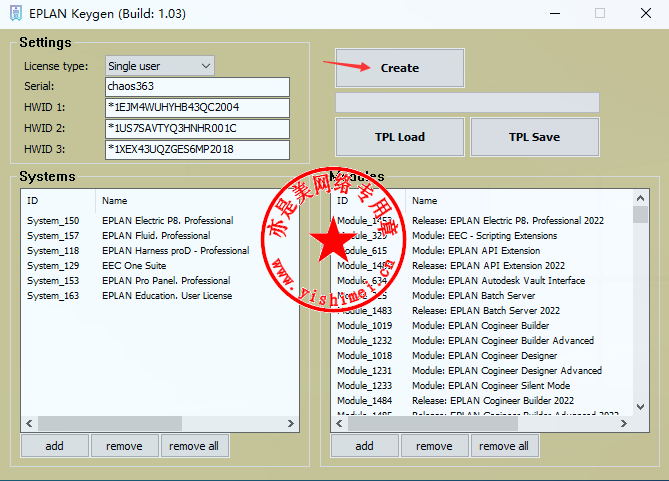Screen dimensions: 669x481
Task: Click the HWID 2 input field
Action: pos(197,128)
